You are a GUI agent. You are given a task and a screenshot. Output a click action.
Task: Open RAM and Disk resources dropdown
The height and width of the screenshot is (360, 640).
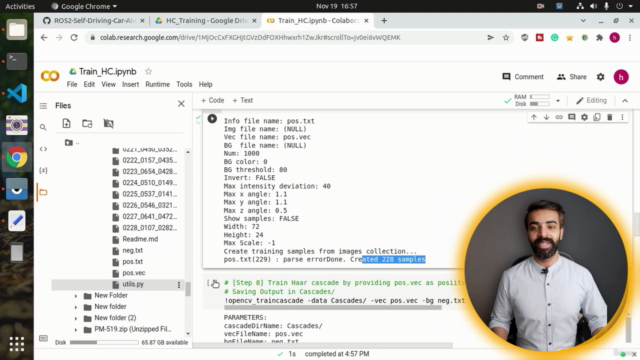pos(558,100)
